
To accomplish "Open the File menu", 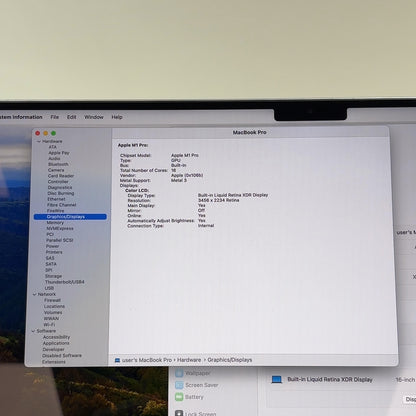I will pos(55,117).
